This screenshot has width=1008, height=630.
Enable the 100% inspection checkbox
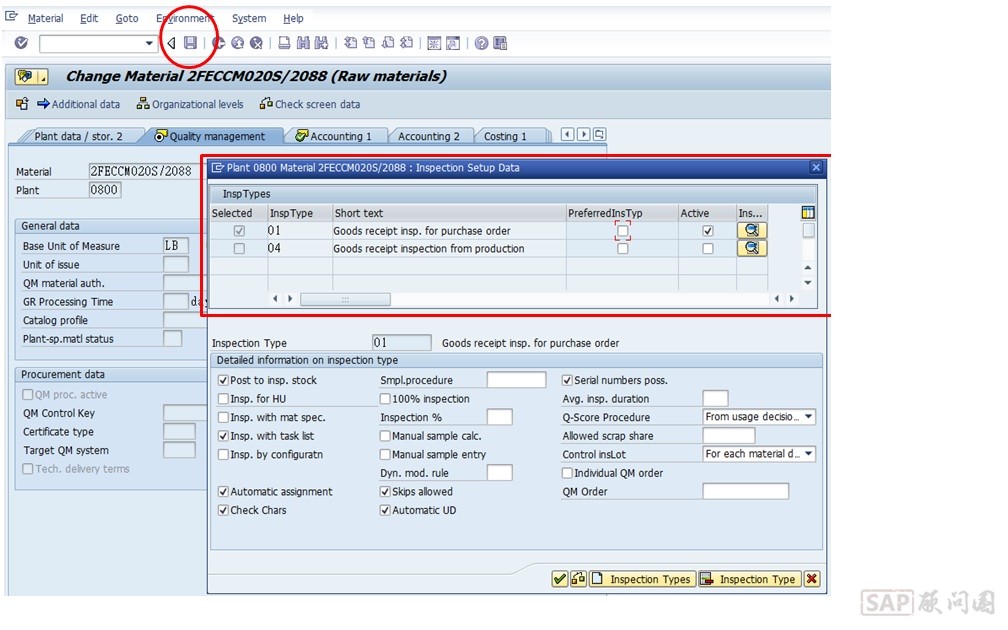(x=385, y=399)
